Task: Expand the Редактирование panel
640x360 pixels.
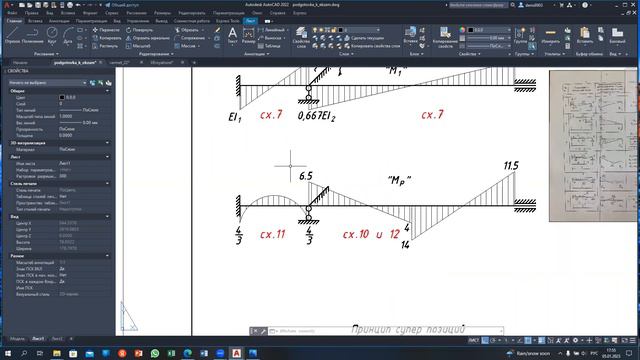Action: coord(156,54)
